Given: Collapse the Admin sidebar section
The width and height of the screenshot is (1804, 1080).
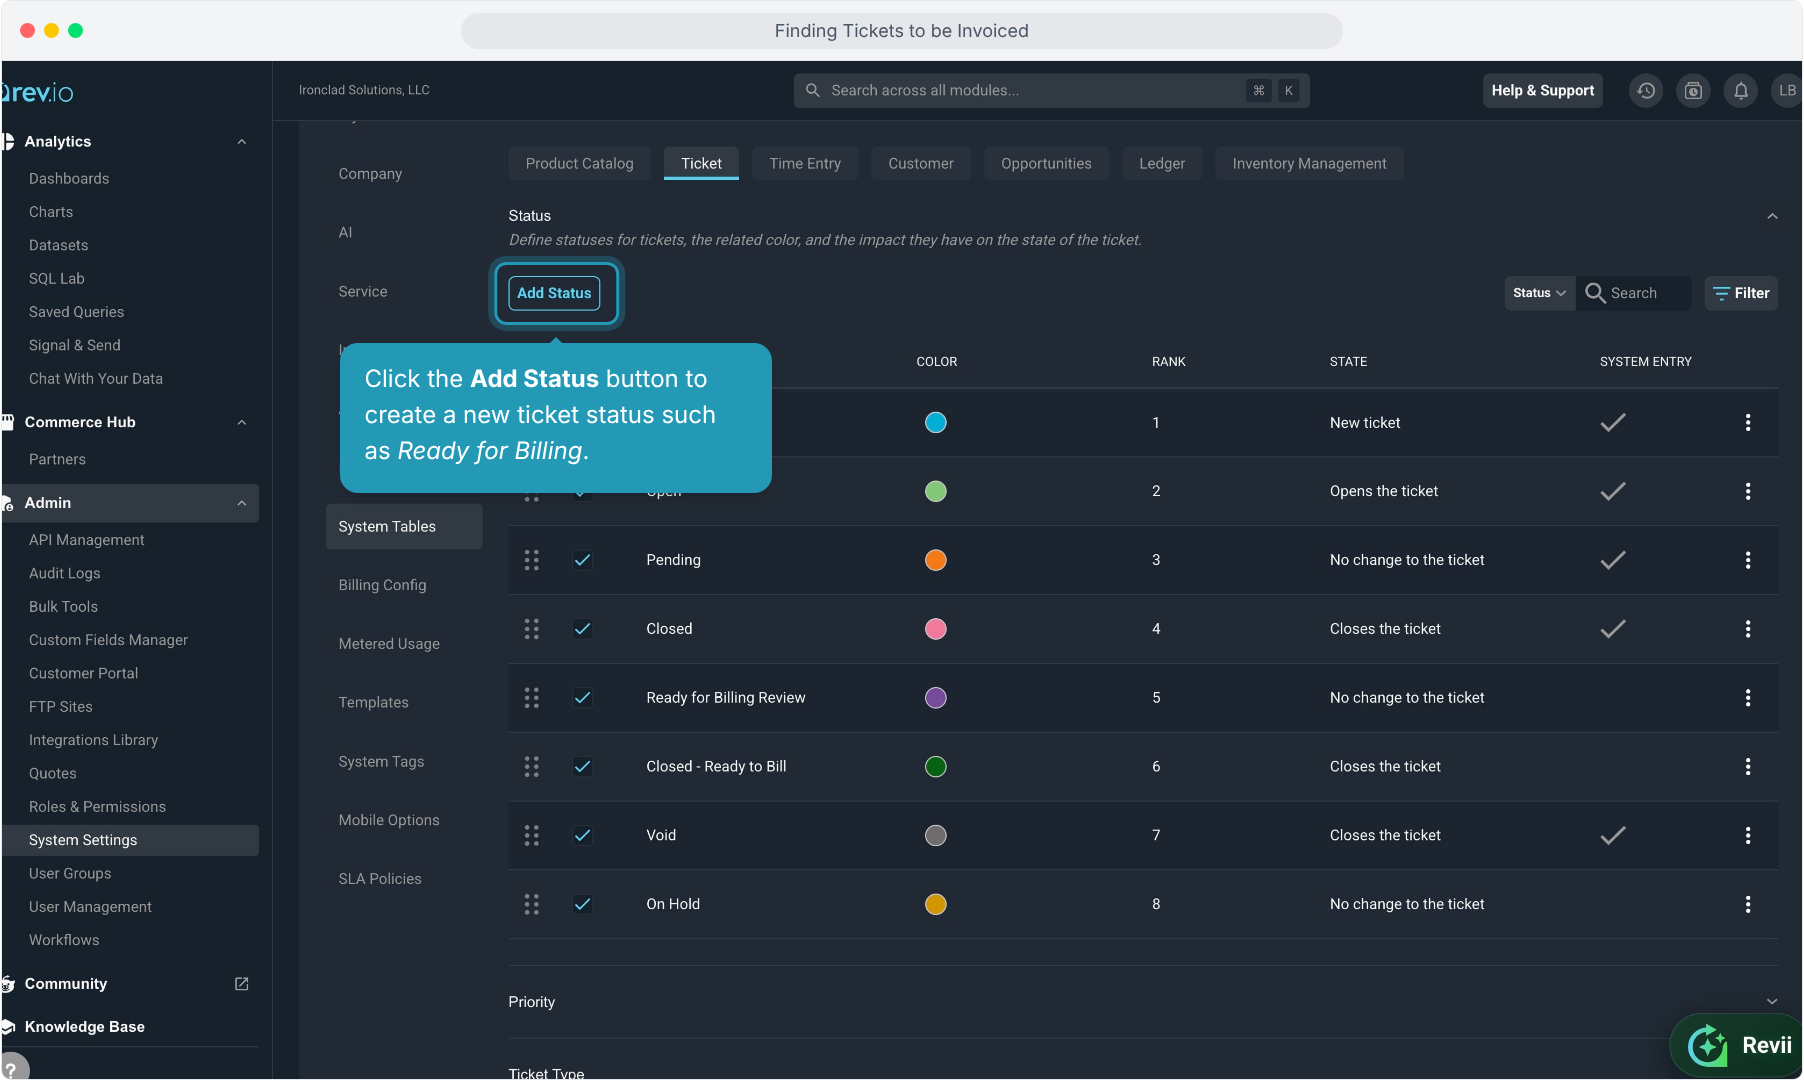Looking at the screenshot, I should (x=241, y=503).
